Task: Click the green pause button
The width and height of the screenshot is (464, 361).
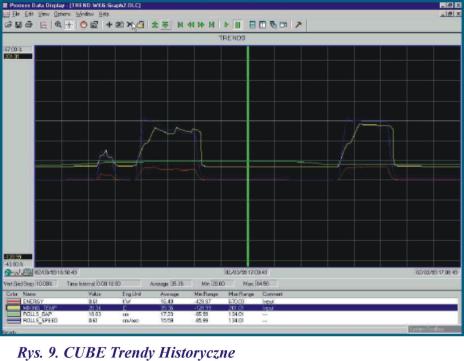Action: coord(237,25)
